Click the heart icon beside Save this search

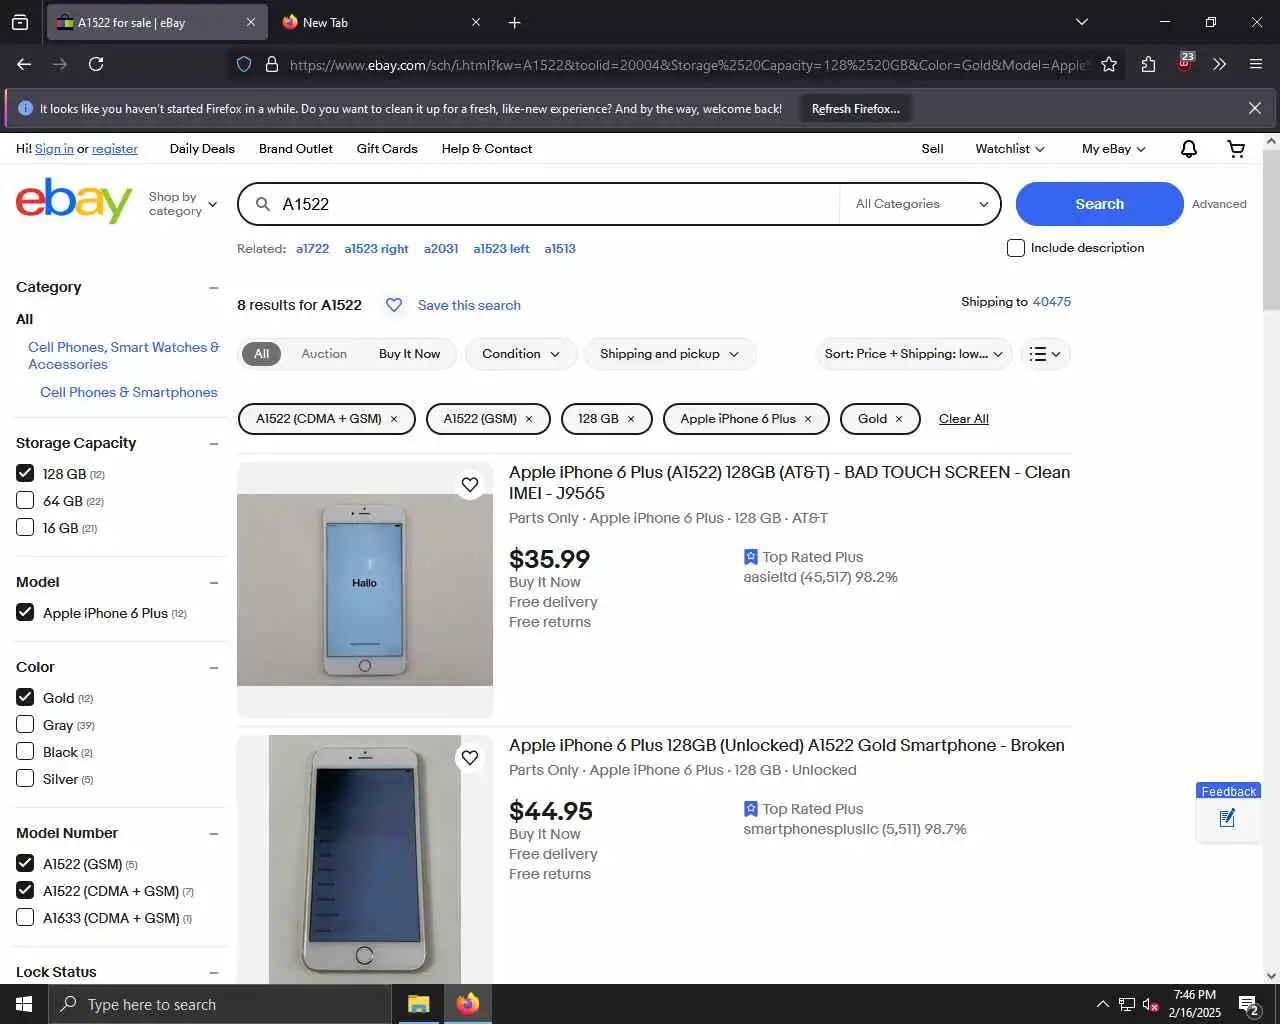click(394, 305)
